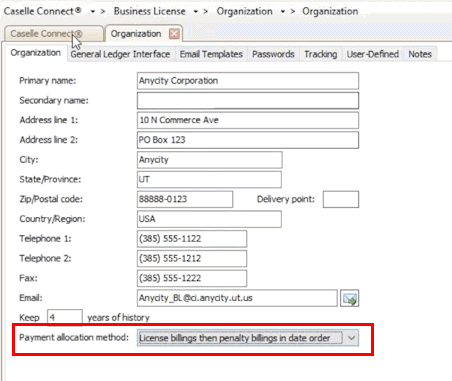This screenshot has height=381, width=452.
Task: Open the Tracking tab
Action: (x=320, y=54)
